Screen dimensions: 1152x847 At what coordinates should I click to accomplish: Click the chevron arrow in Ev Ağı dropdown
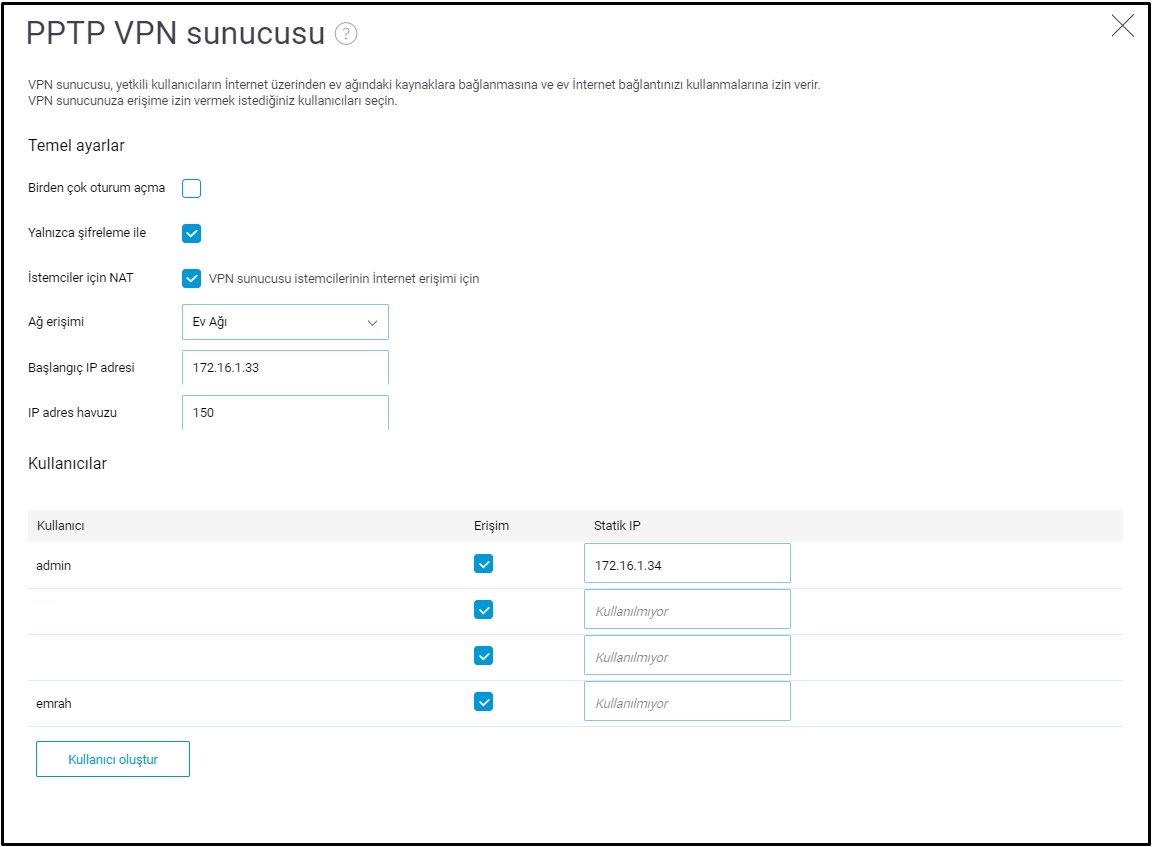click(372, 323)
